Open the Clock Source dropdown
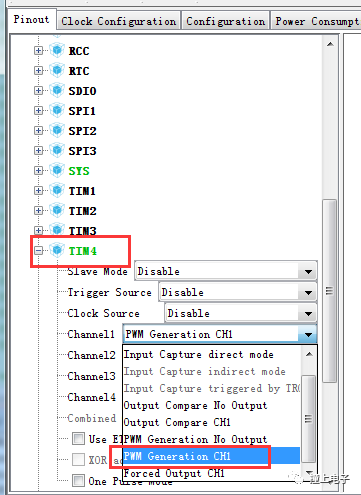The image size is (361, 495). point(241,313)
